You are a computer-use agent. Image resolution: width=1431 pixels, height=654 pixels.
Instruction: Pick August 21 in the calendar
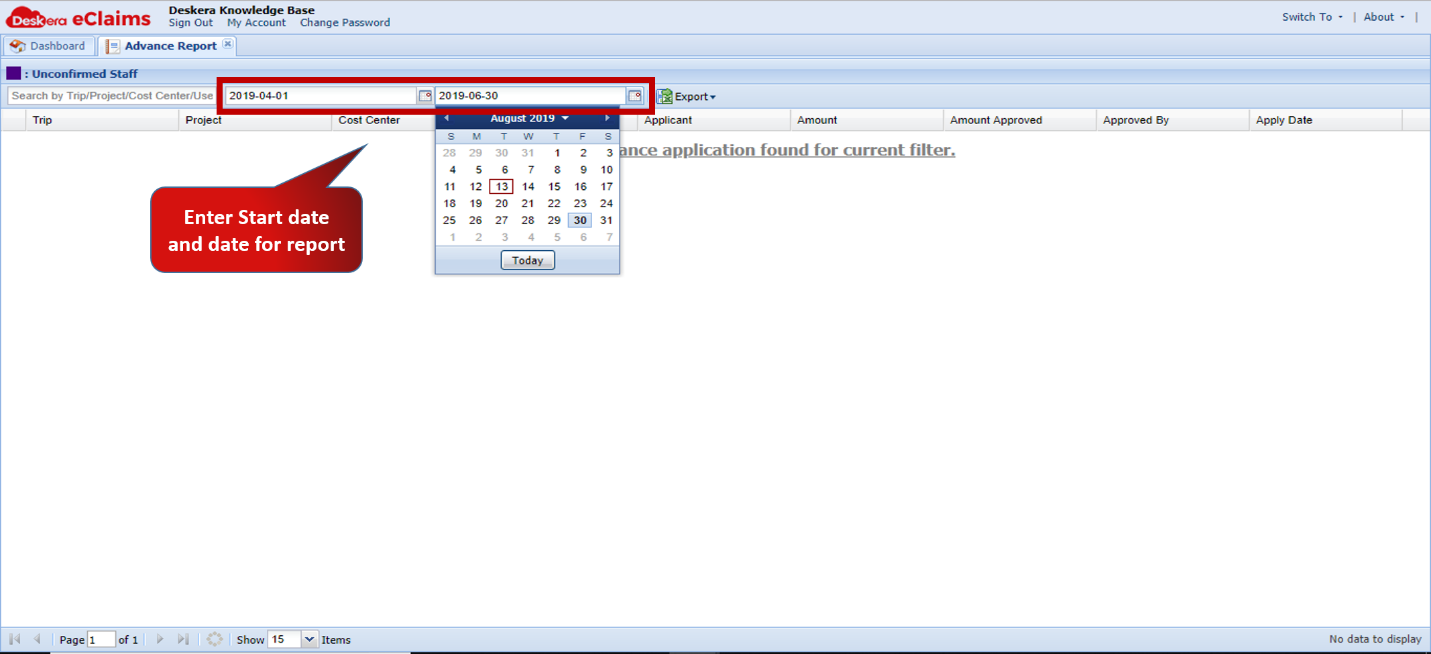(x=528, y=203)
